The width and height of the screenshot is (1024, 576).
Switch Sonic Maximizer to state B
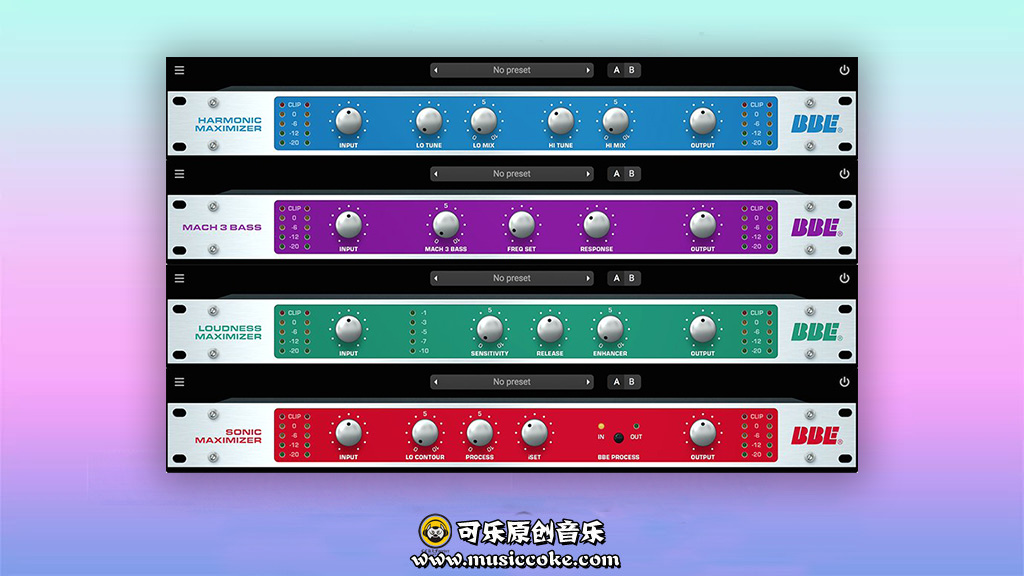[632, 382]
